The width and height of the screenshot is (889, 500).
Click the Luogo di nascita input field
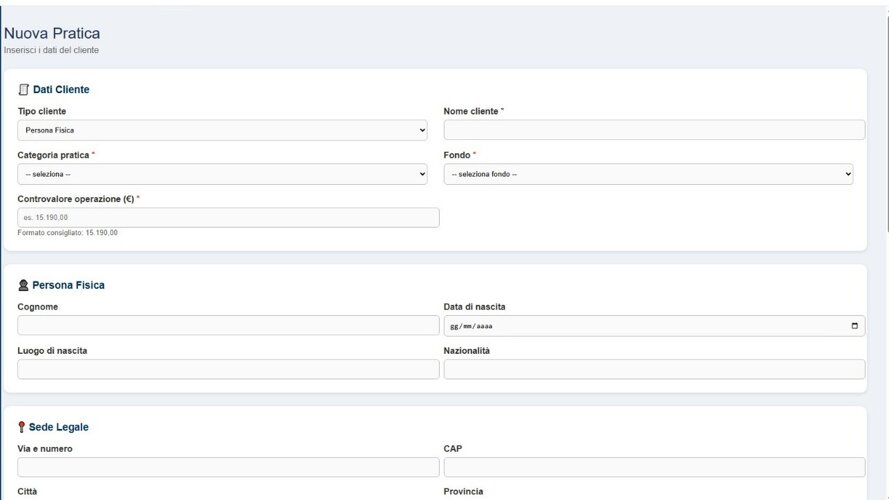(x=228, y=369)
